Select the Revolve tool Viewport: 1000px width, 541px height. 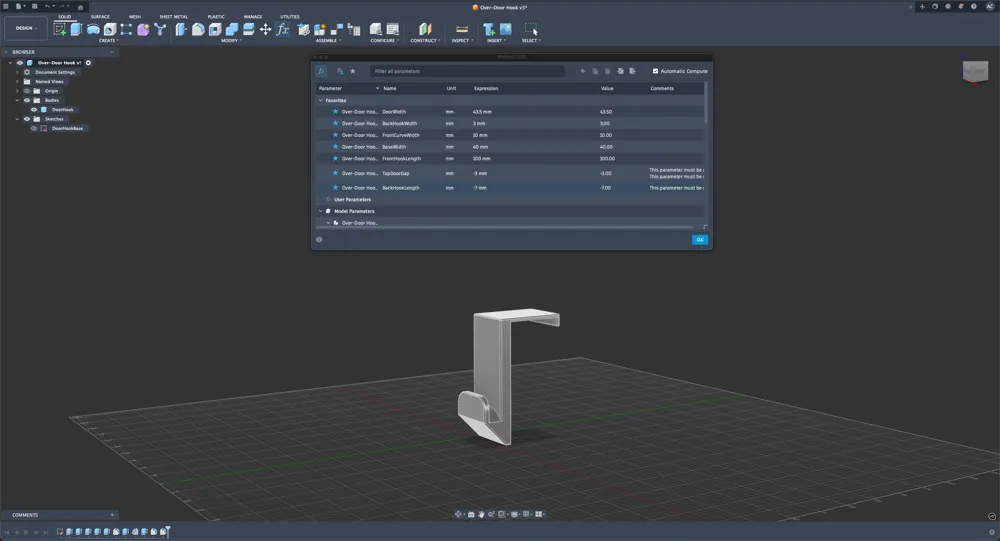[93, 29]
